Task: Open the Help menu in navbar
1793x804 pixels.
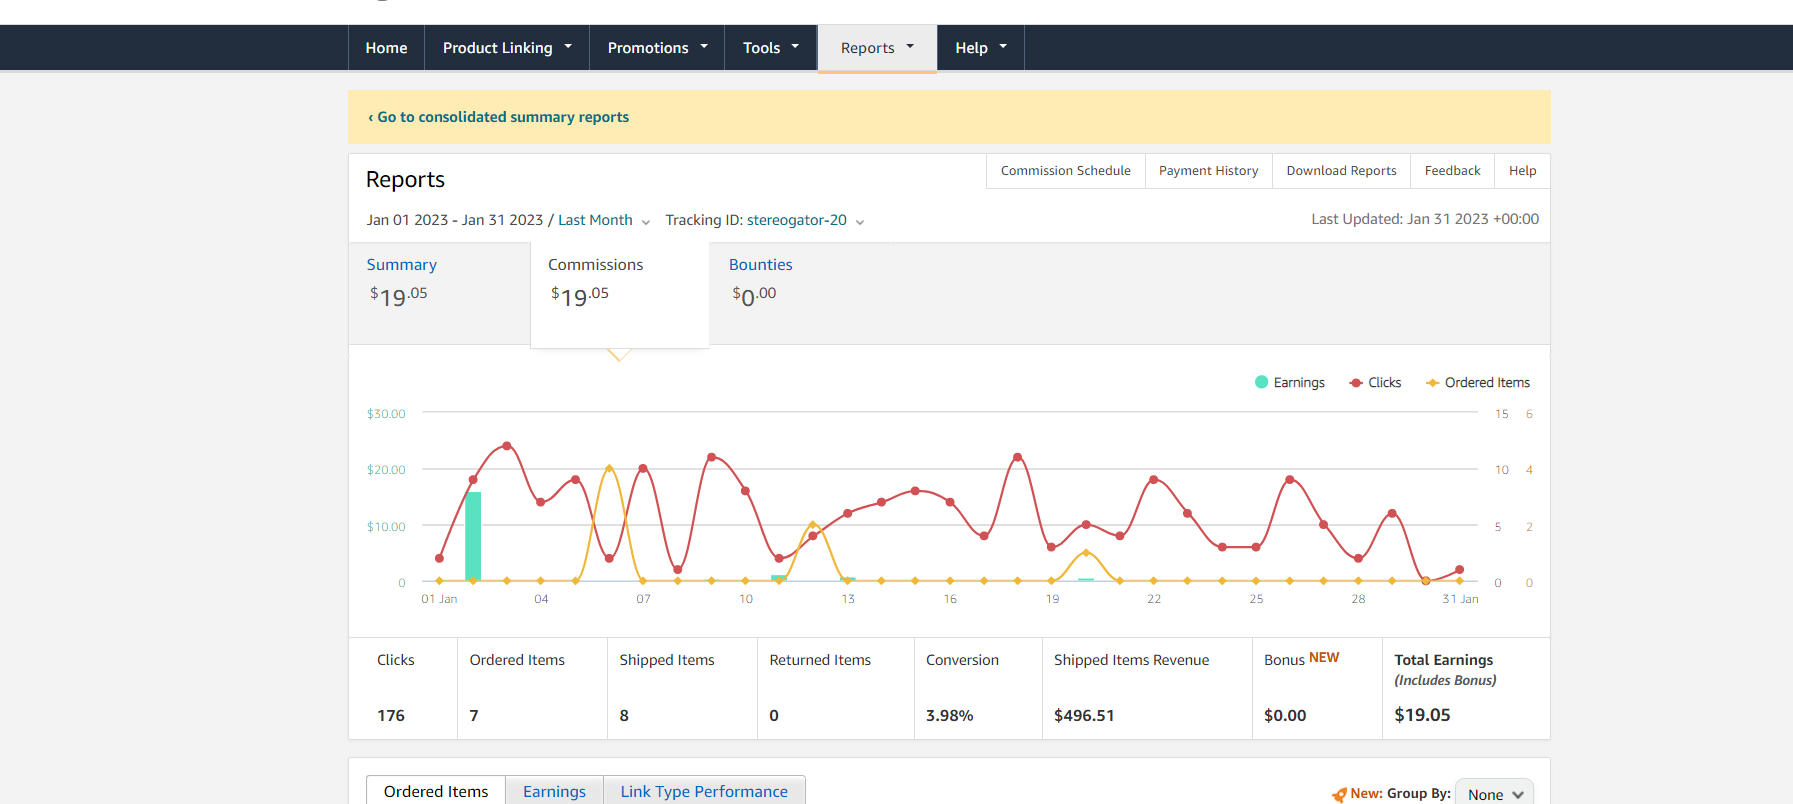Action: pyautogui.click(x=981, y=48)
